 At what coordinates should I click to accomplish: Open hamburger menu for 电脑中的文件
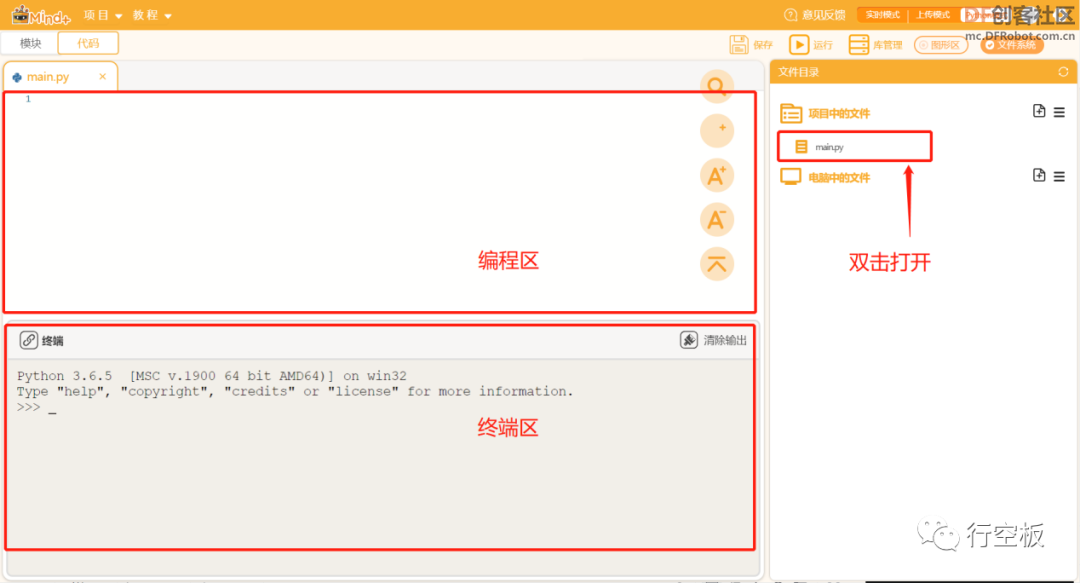pos(1059,177)
